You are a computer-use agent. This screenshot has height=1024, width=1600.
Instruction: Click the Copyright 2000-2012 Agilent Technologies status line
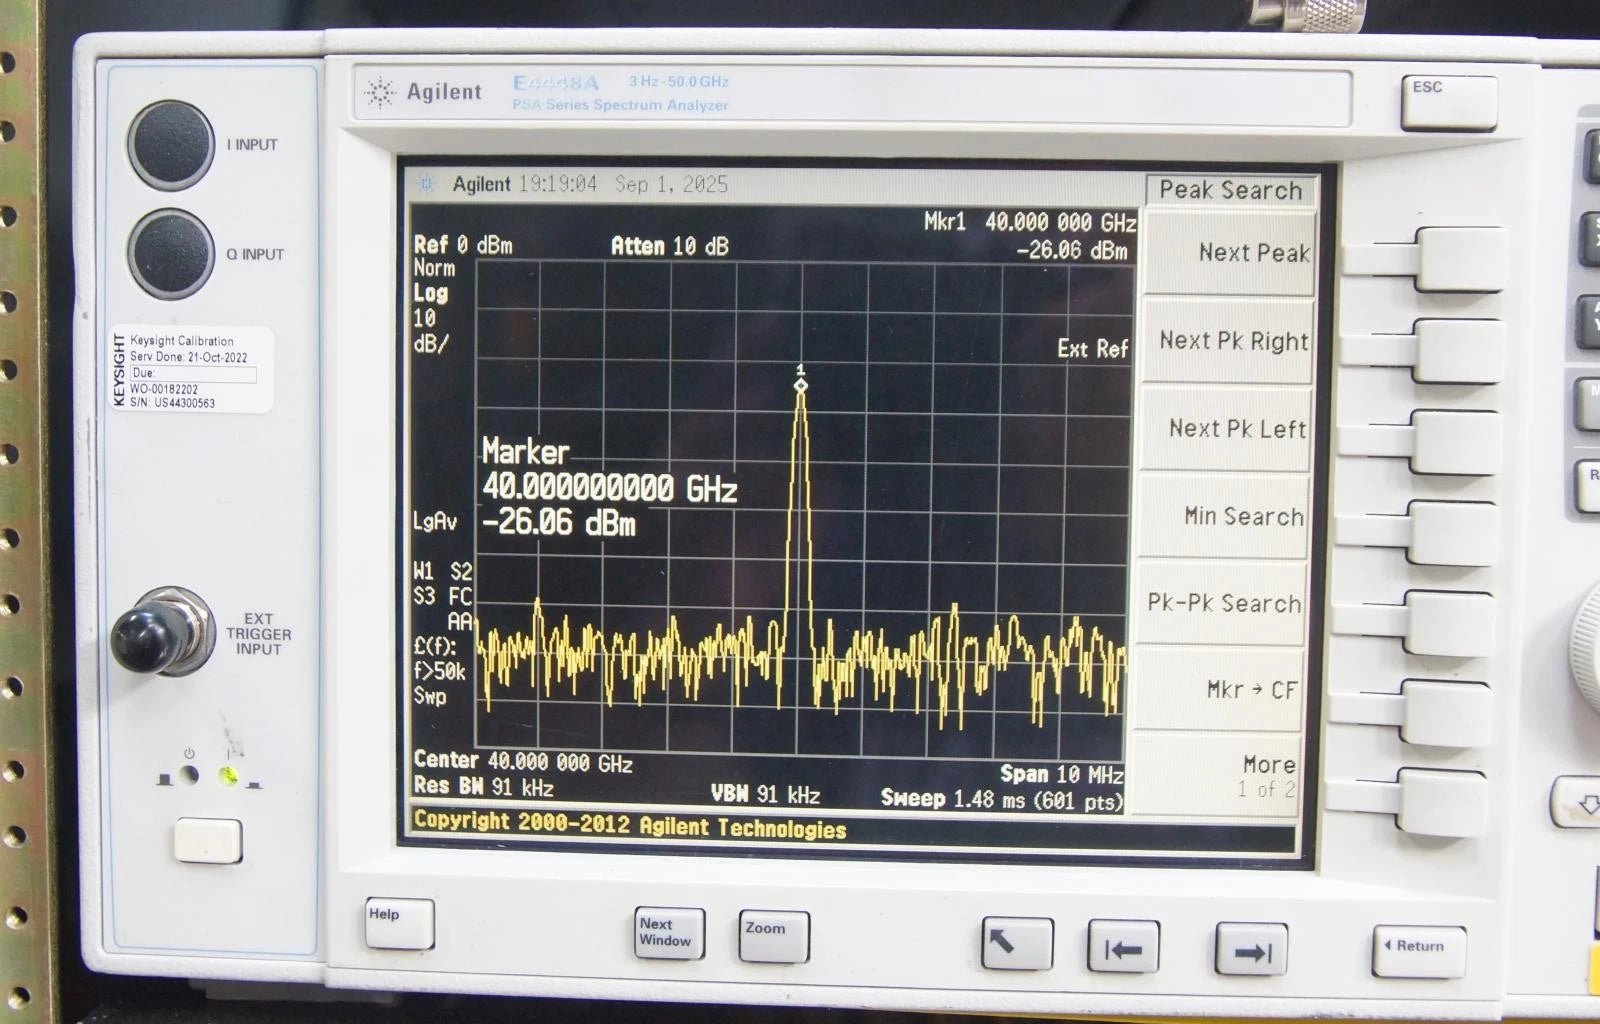(x=630, y=825)
